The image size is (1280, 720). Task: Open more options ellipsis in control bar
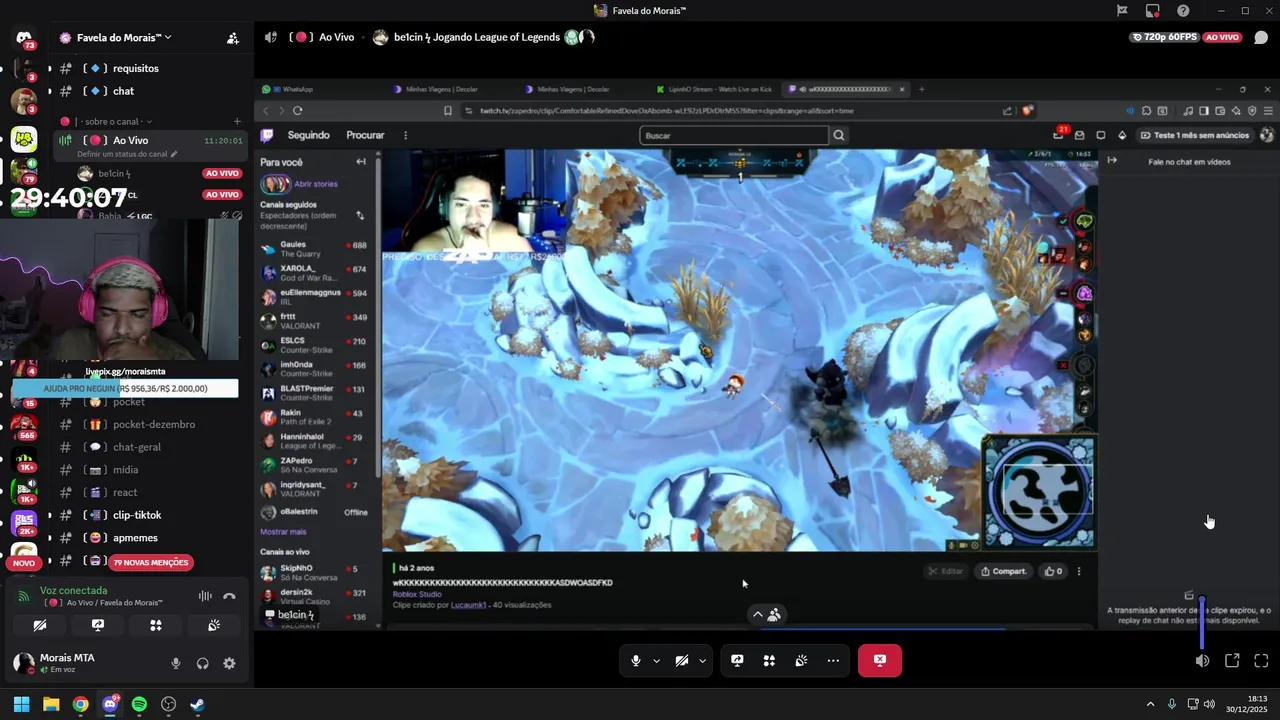833,660
